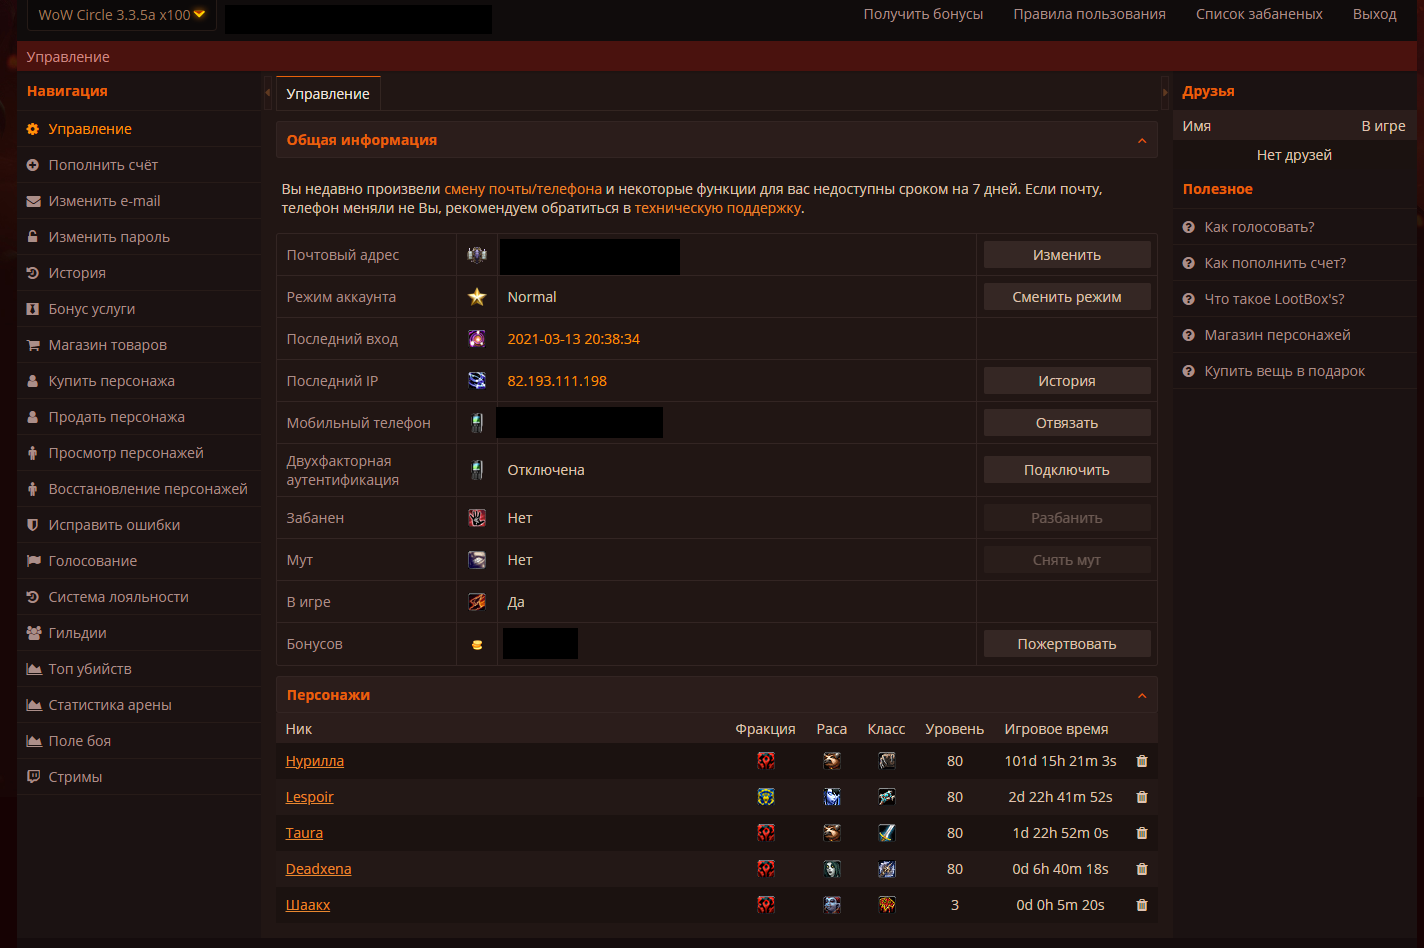
Task: Click trash icon in Lespoir row
Action: pos(1142,797)
